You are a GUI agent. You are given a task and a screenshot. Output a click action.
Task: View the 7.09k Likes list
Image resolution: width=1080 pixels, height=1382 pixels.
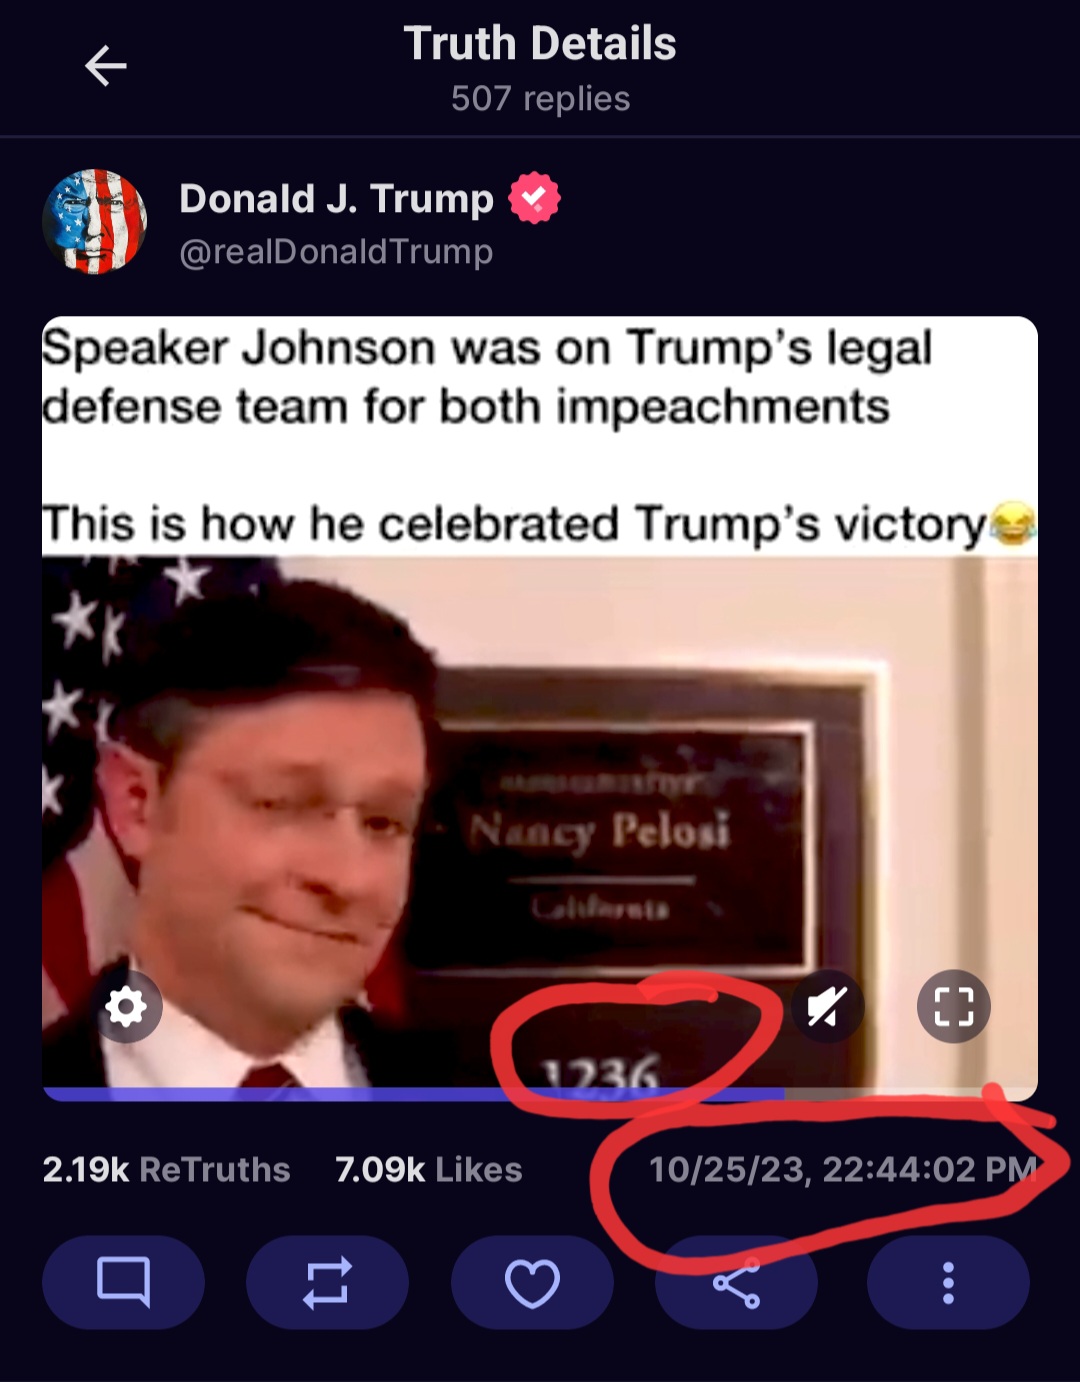coord(428,1169)
